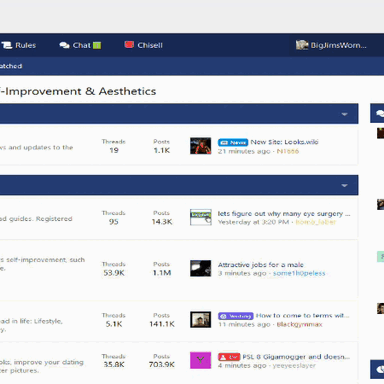Click the 35.8K threads count

(x=114, y=365)
